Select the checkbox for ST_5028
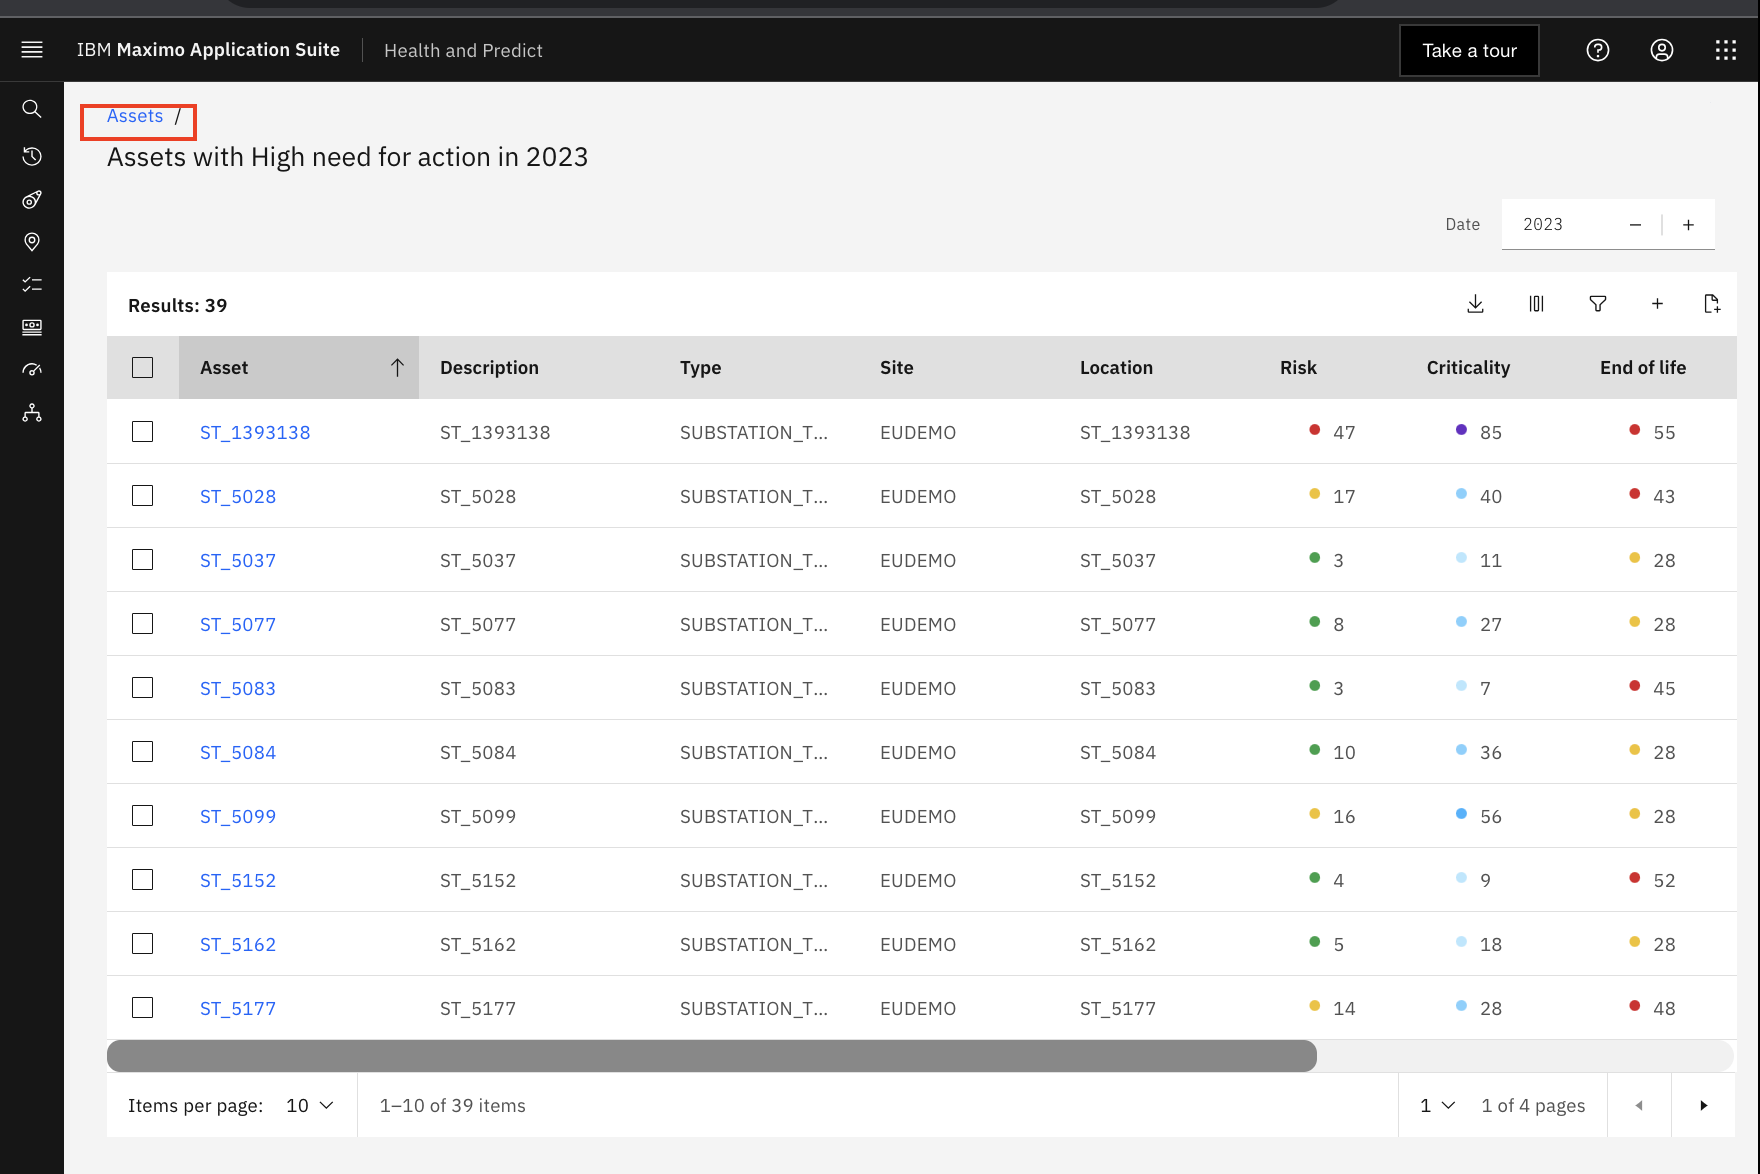 pyautogui.click(x=143, y=496)
